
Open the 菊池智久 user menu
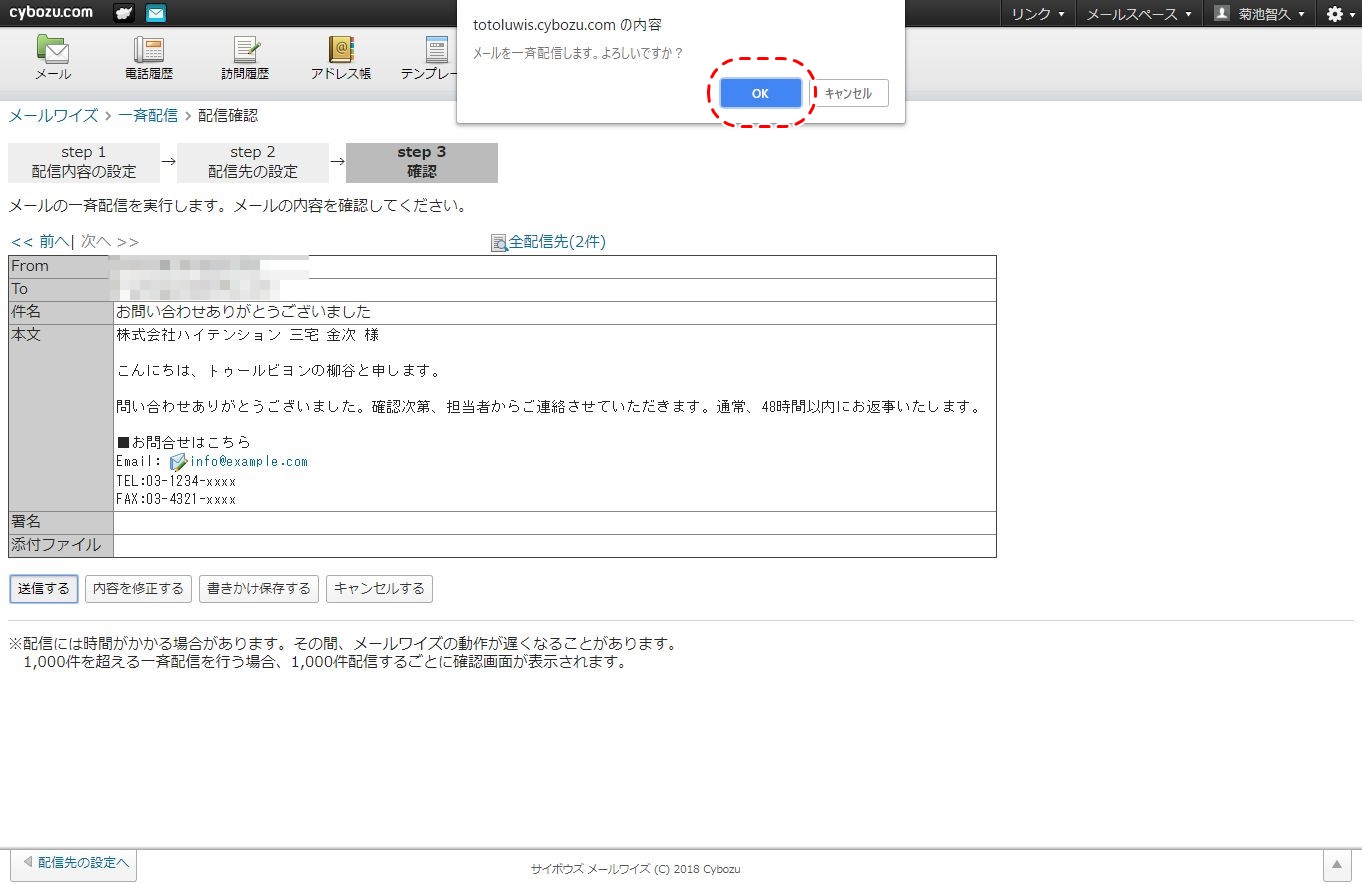pyautogui.click(x=1259, y=13)
